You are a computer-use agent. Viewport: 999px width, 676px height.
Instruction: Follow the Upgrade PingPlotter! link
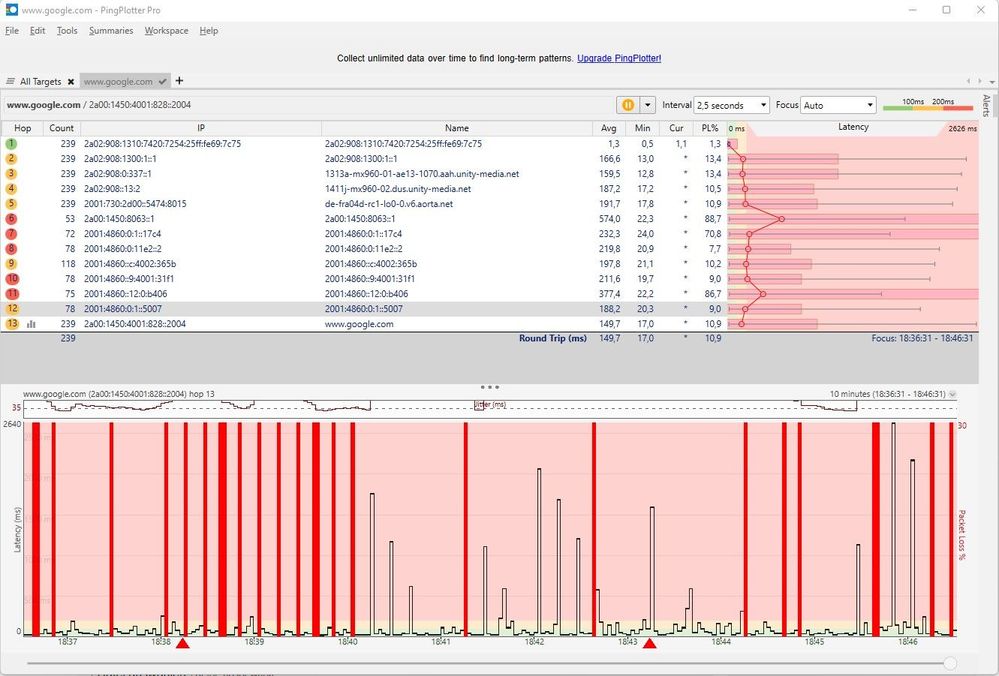click(x=619, y=58)
